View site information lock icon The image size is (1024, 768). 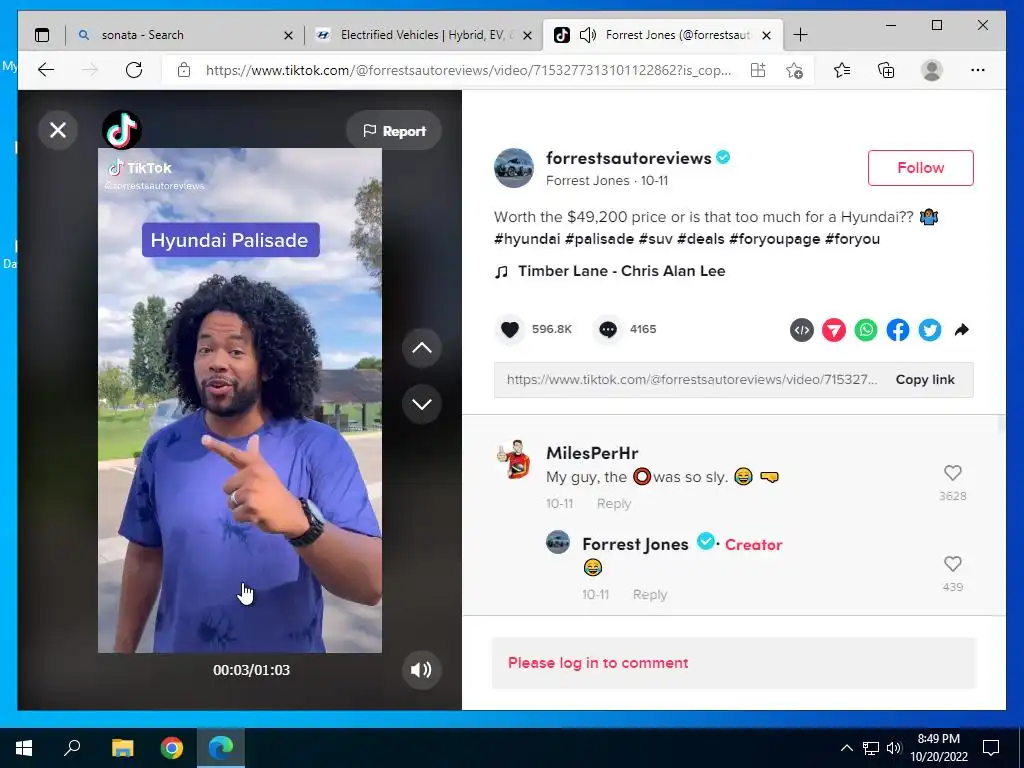point(184,70)
